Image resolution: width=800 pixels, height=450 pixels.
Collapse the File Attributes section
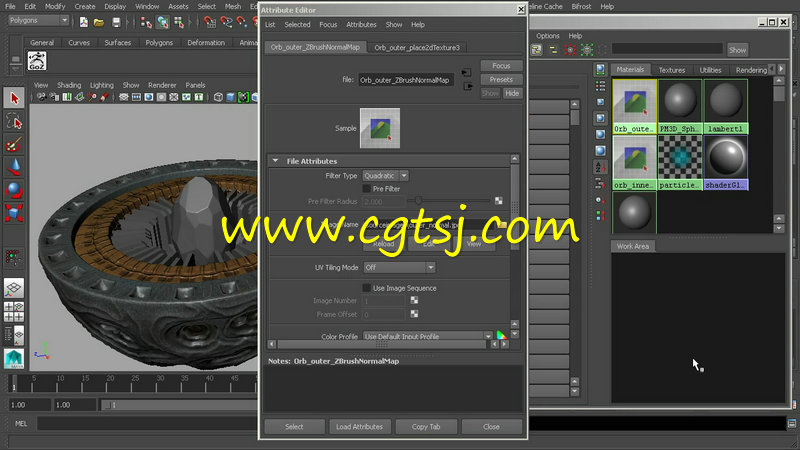(276, 161)
